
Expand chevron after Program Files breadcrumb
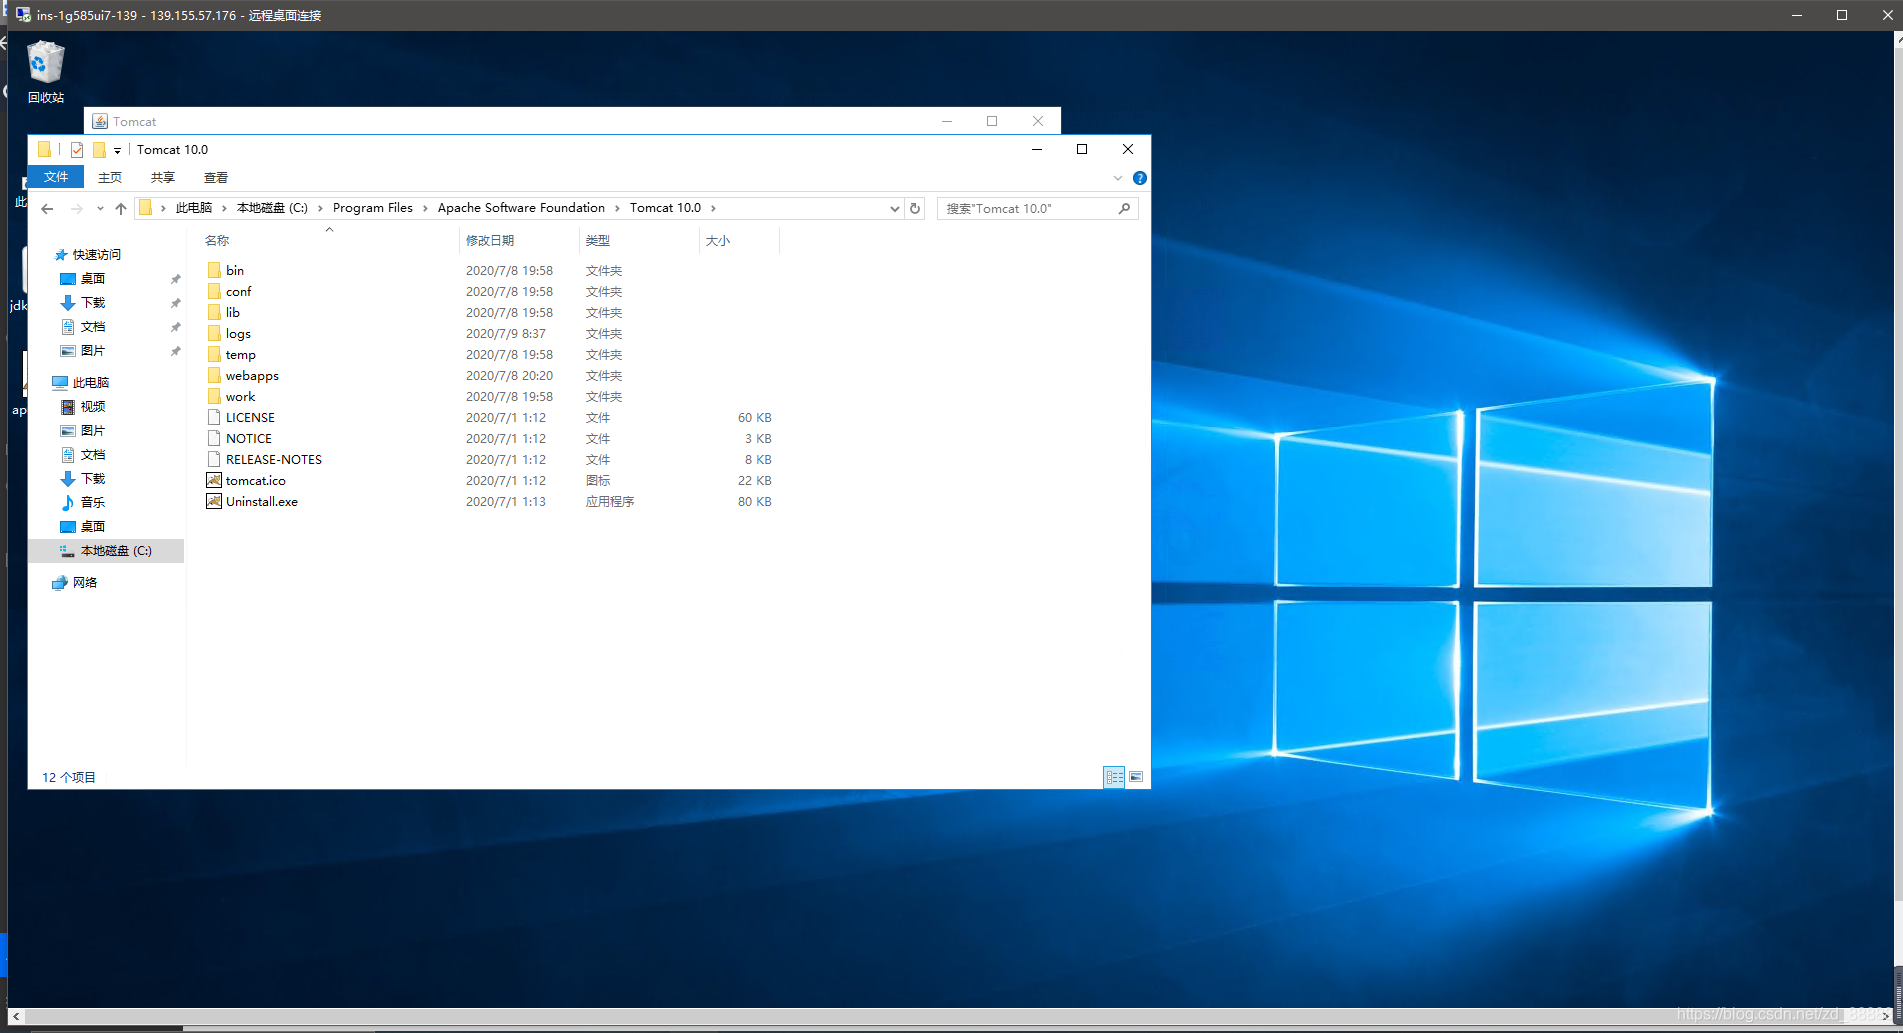point(425,208)
